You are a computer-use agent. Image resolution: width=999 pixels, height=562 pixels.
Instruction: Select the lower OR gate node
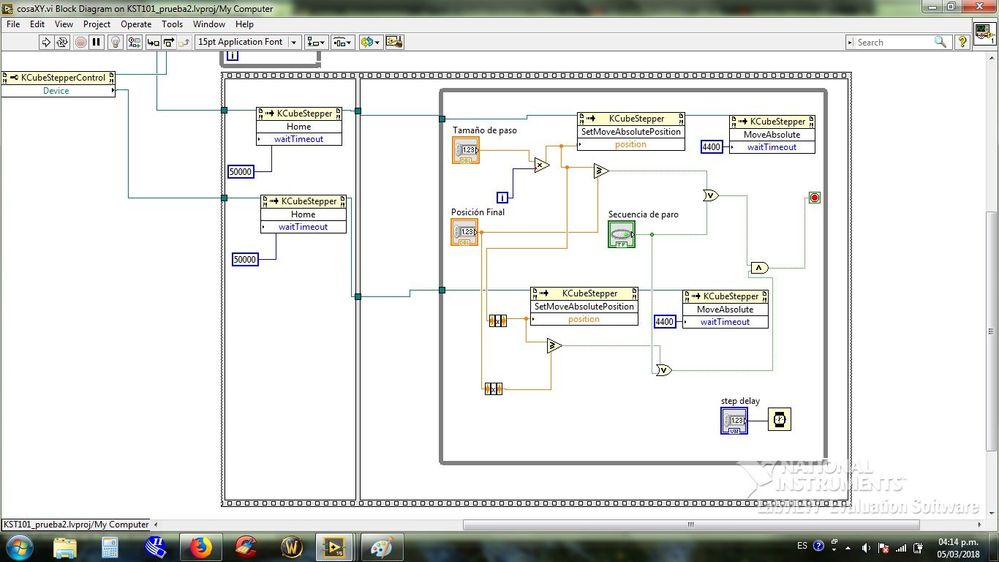tap(664, 370)
